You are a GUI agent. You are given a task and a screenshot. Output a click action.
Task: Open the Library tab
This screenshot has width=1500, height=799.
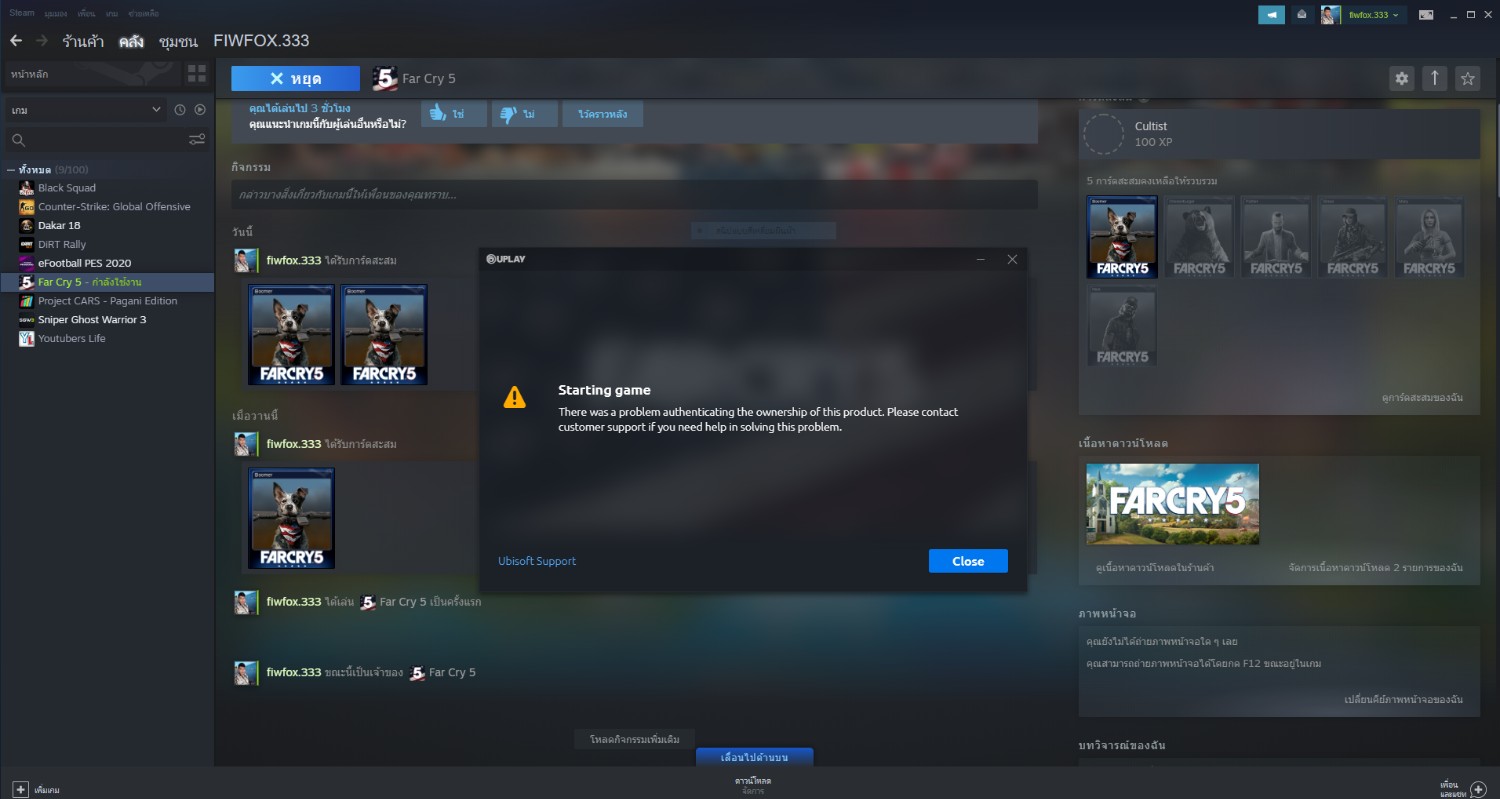[132, 41]
